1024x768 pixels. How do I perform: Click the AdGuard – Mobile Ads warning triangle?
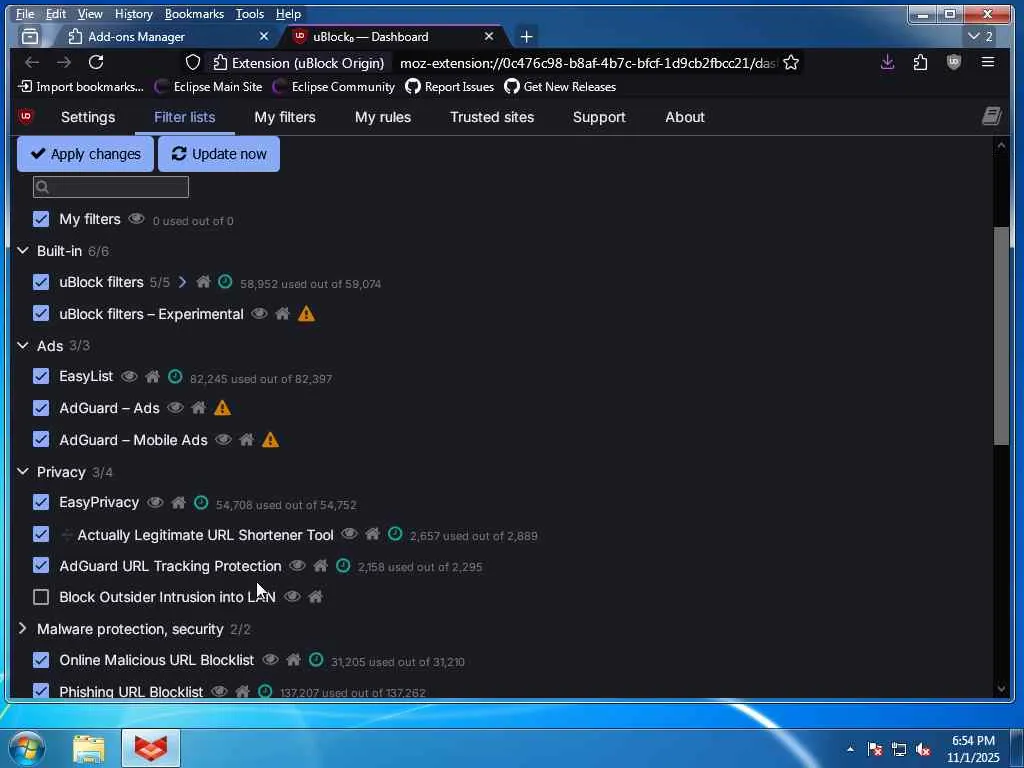(270, 440)
